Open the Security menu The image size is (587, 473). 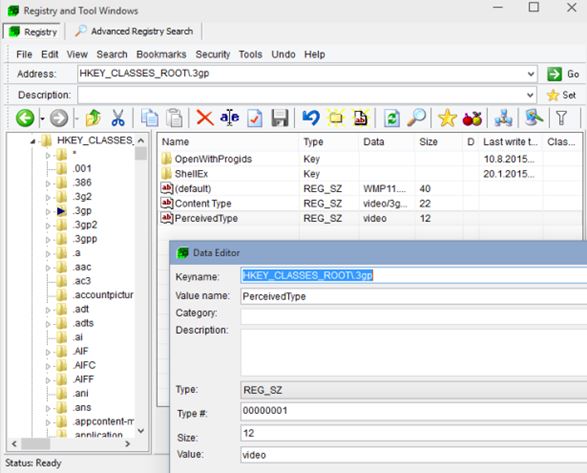pyautogui.click(x=213, y=55)
